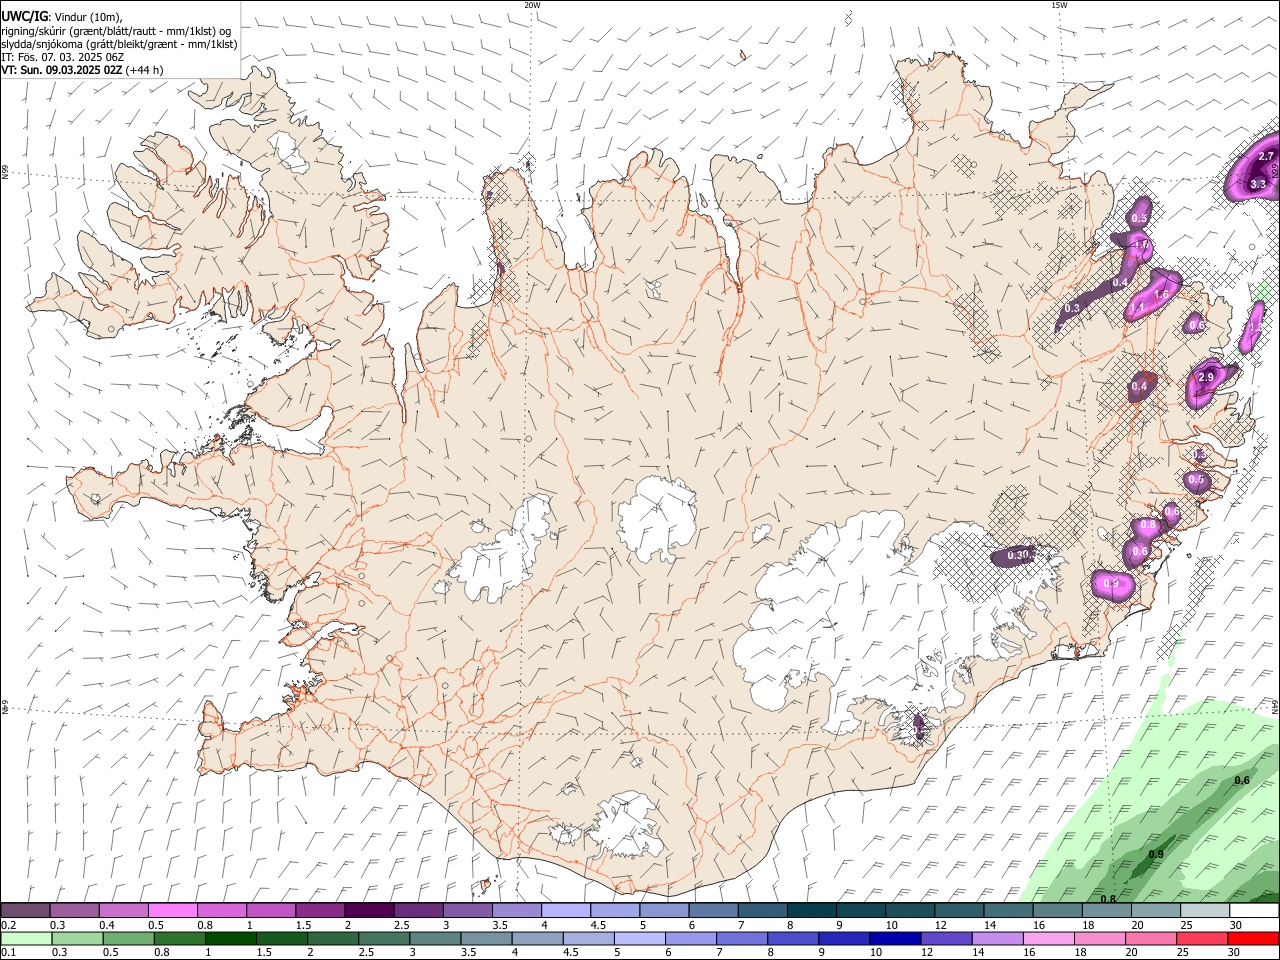Click the deep navy 10 swatch in lower legend
The image size is (1280, 960).
pos(895,938)
